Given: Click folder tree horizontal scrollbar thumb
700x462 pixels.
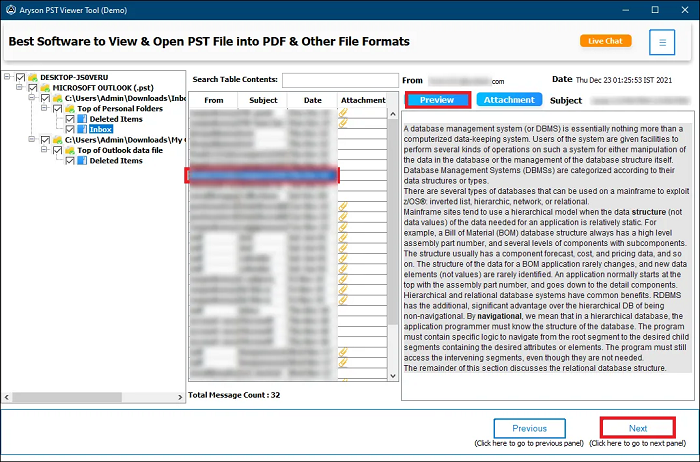Looking at the screenshot, I should pos(67,397).
